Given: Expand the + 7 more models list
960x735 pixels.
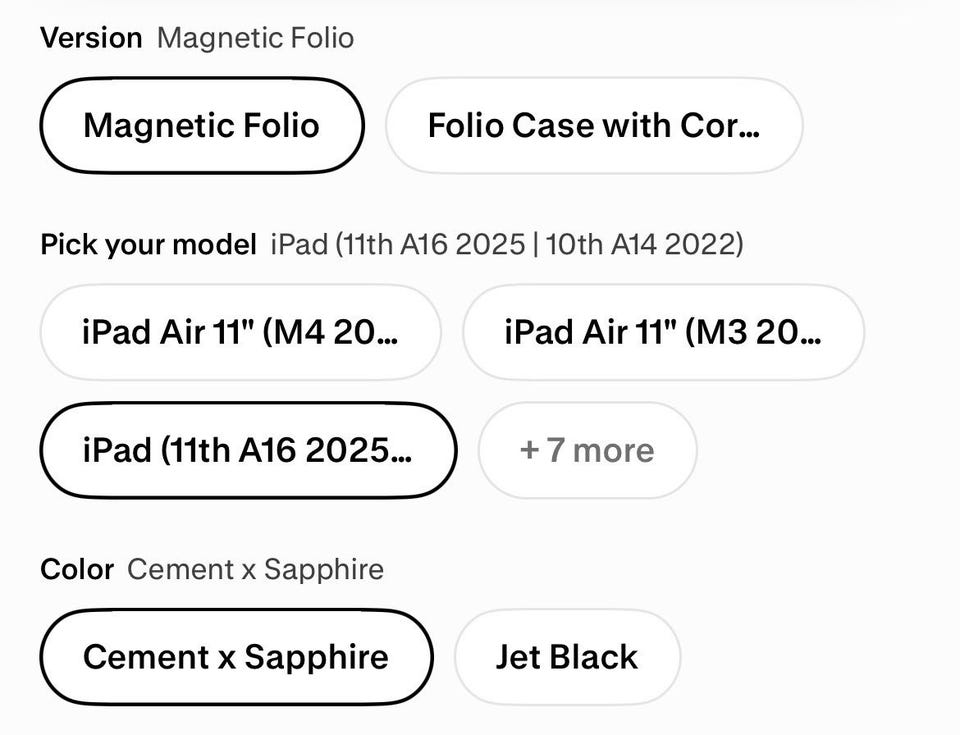Looking at the screenshot, I should 588,450.
